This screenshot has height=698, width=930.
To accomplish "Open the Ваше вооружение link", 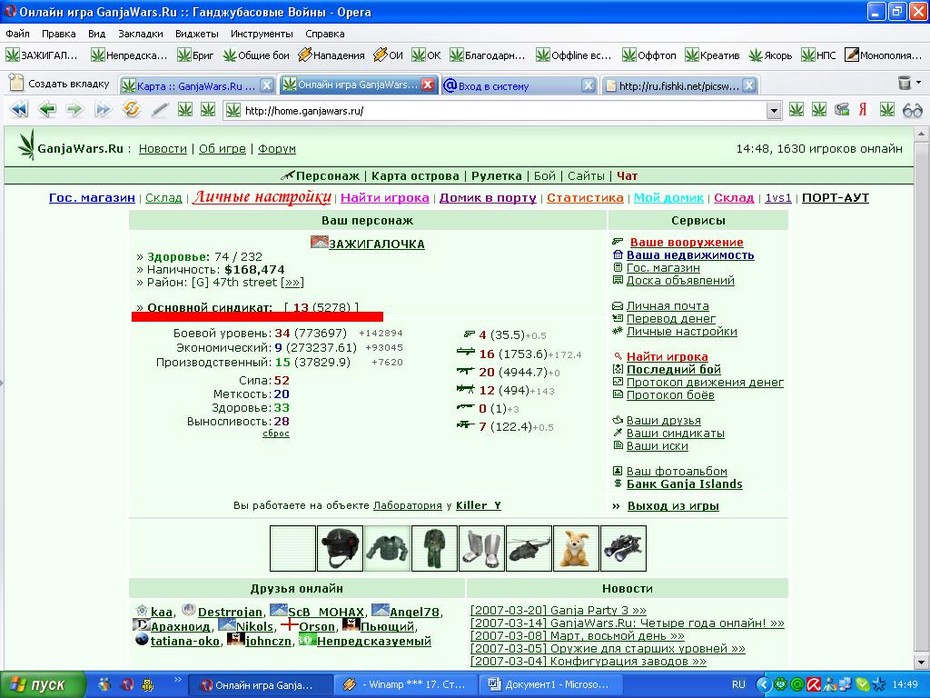I will coord(686,242).
